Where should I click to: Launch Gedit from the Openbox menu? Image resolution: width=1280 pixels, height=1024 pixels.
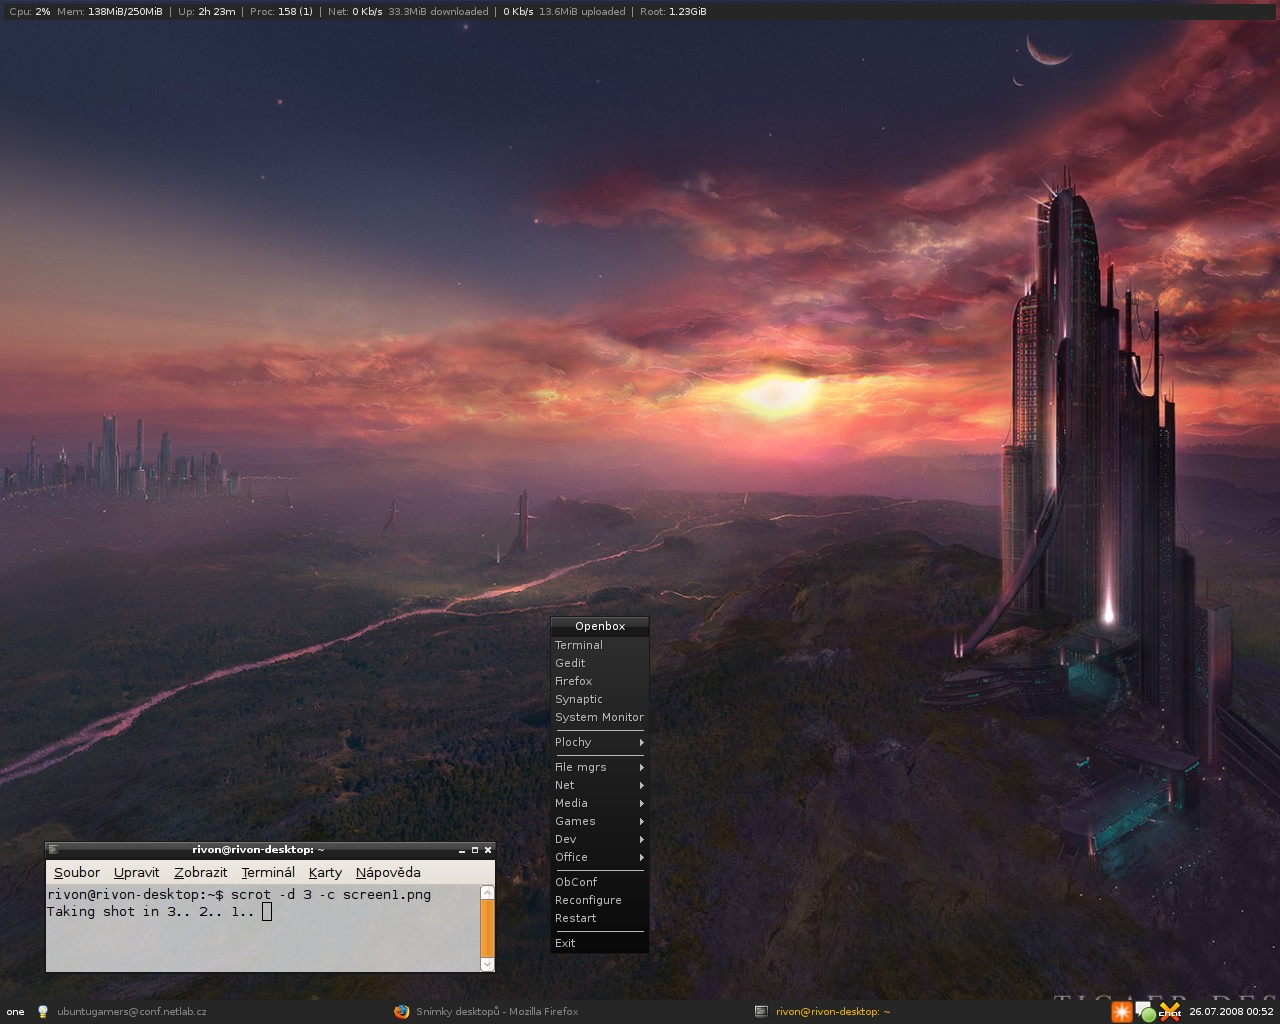[x=600, y=663]
